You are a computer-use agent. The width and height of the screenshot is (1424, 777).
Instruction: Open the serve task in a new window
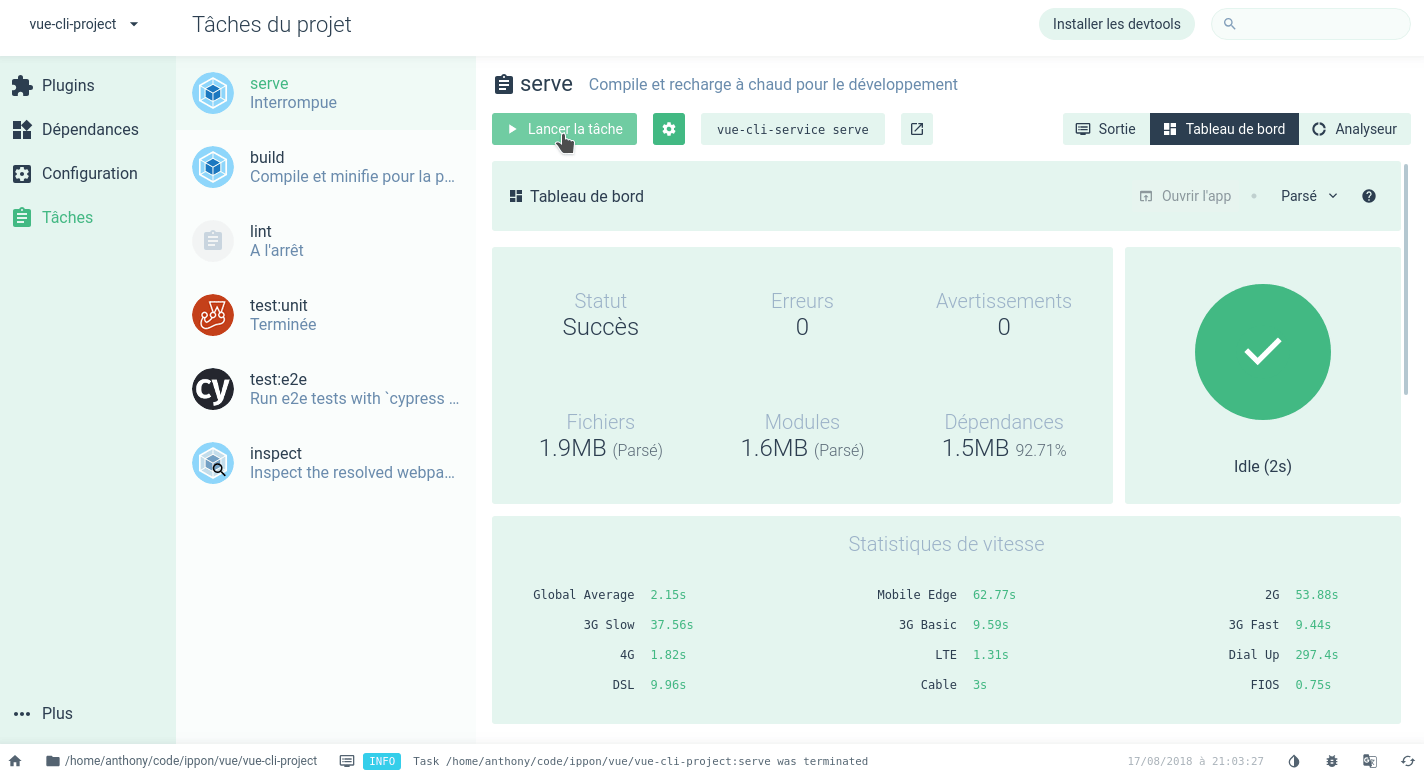916,128
